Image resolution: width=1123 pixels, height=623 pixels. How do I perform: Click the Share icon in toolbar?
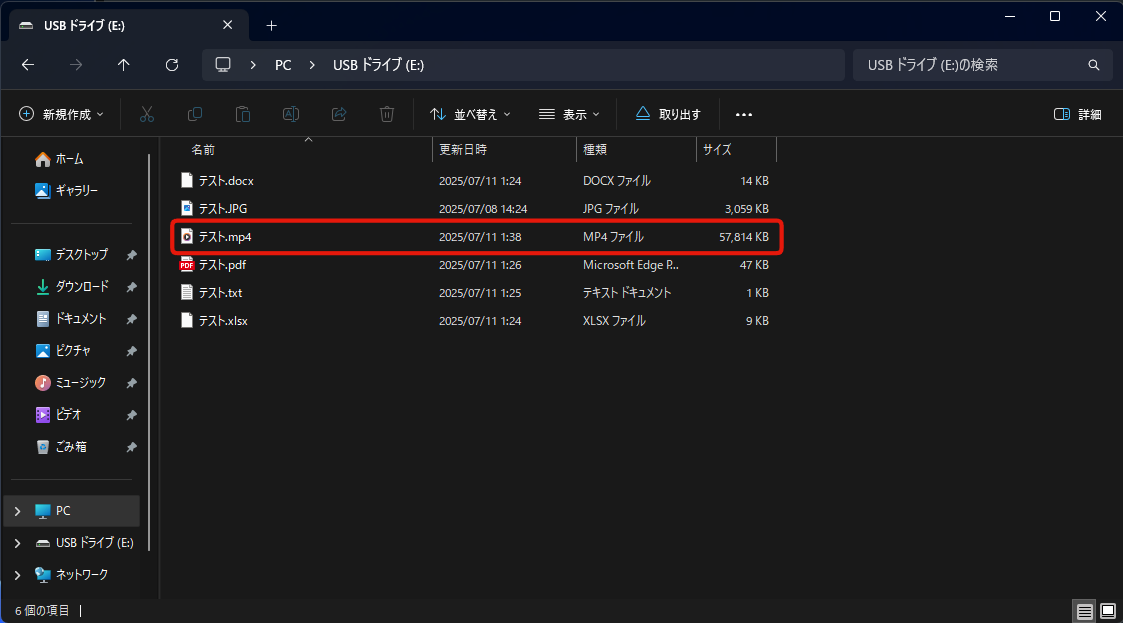coord(339,114)
